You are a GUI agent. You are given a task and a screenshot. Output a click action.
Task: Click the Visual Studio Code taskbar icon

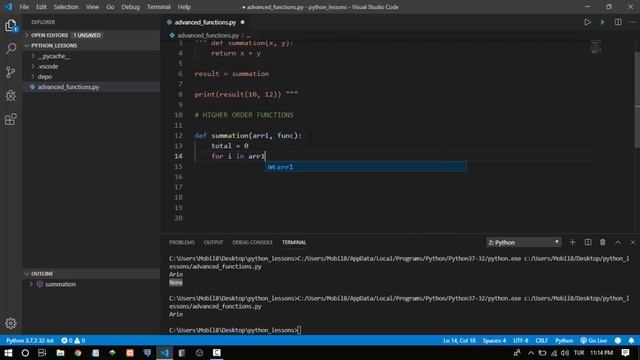[164, 353]
